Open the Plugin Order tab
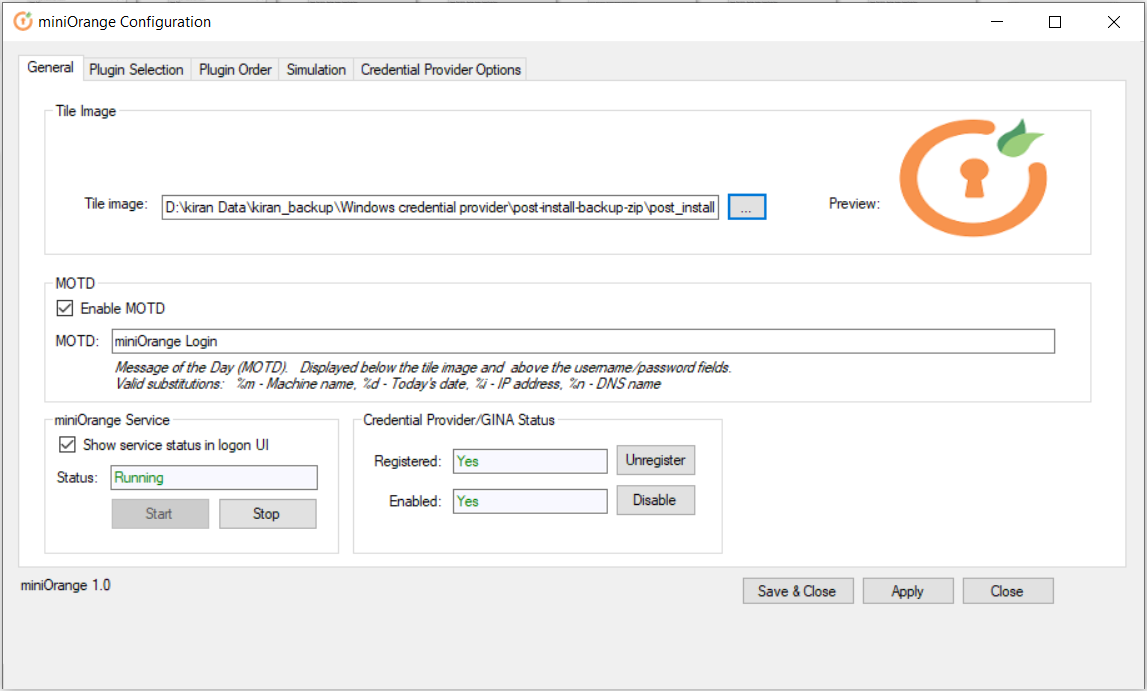1147x691 pixels. [235, 69]
